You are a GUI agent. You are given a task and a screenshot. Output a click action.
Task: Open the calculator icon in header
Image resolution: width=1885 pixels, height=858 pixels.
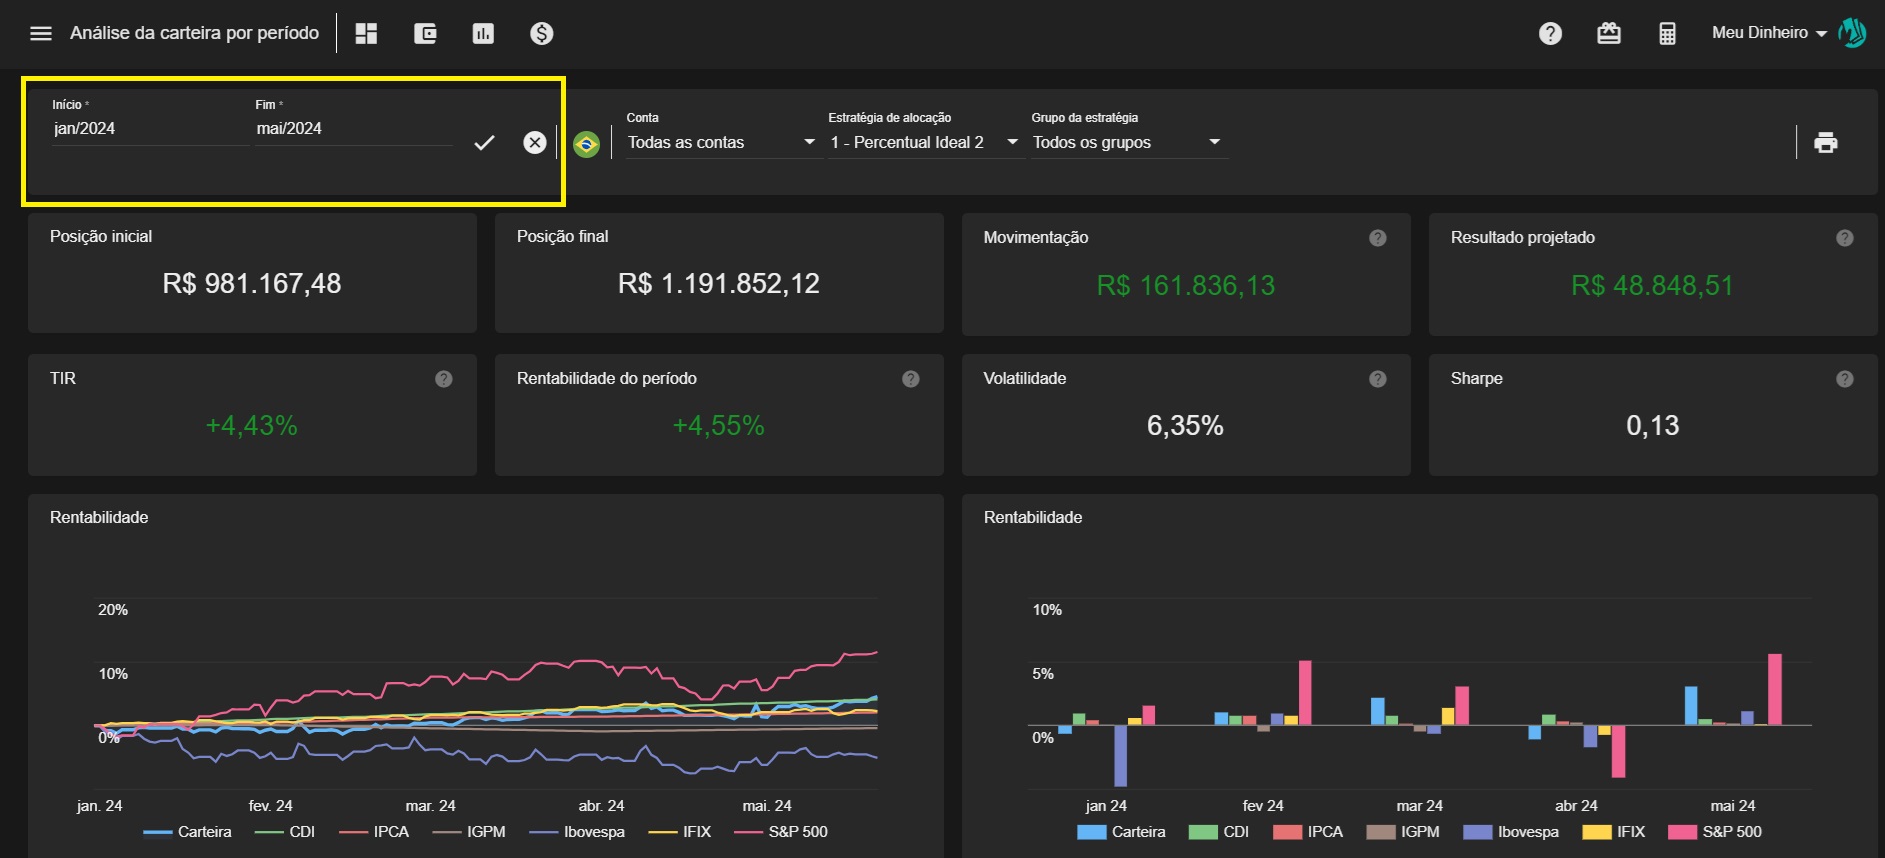1667,34
